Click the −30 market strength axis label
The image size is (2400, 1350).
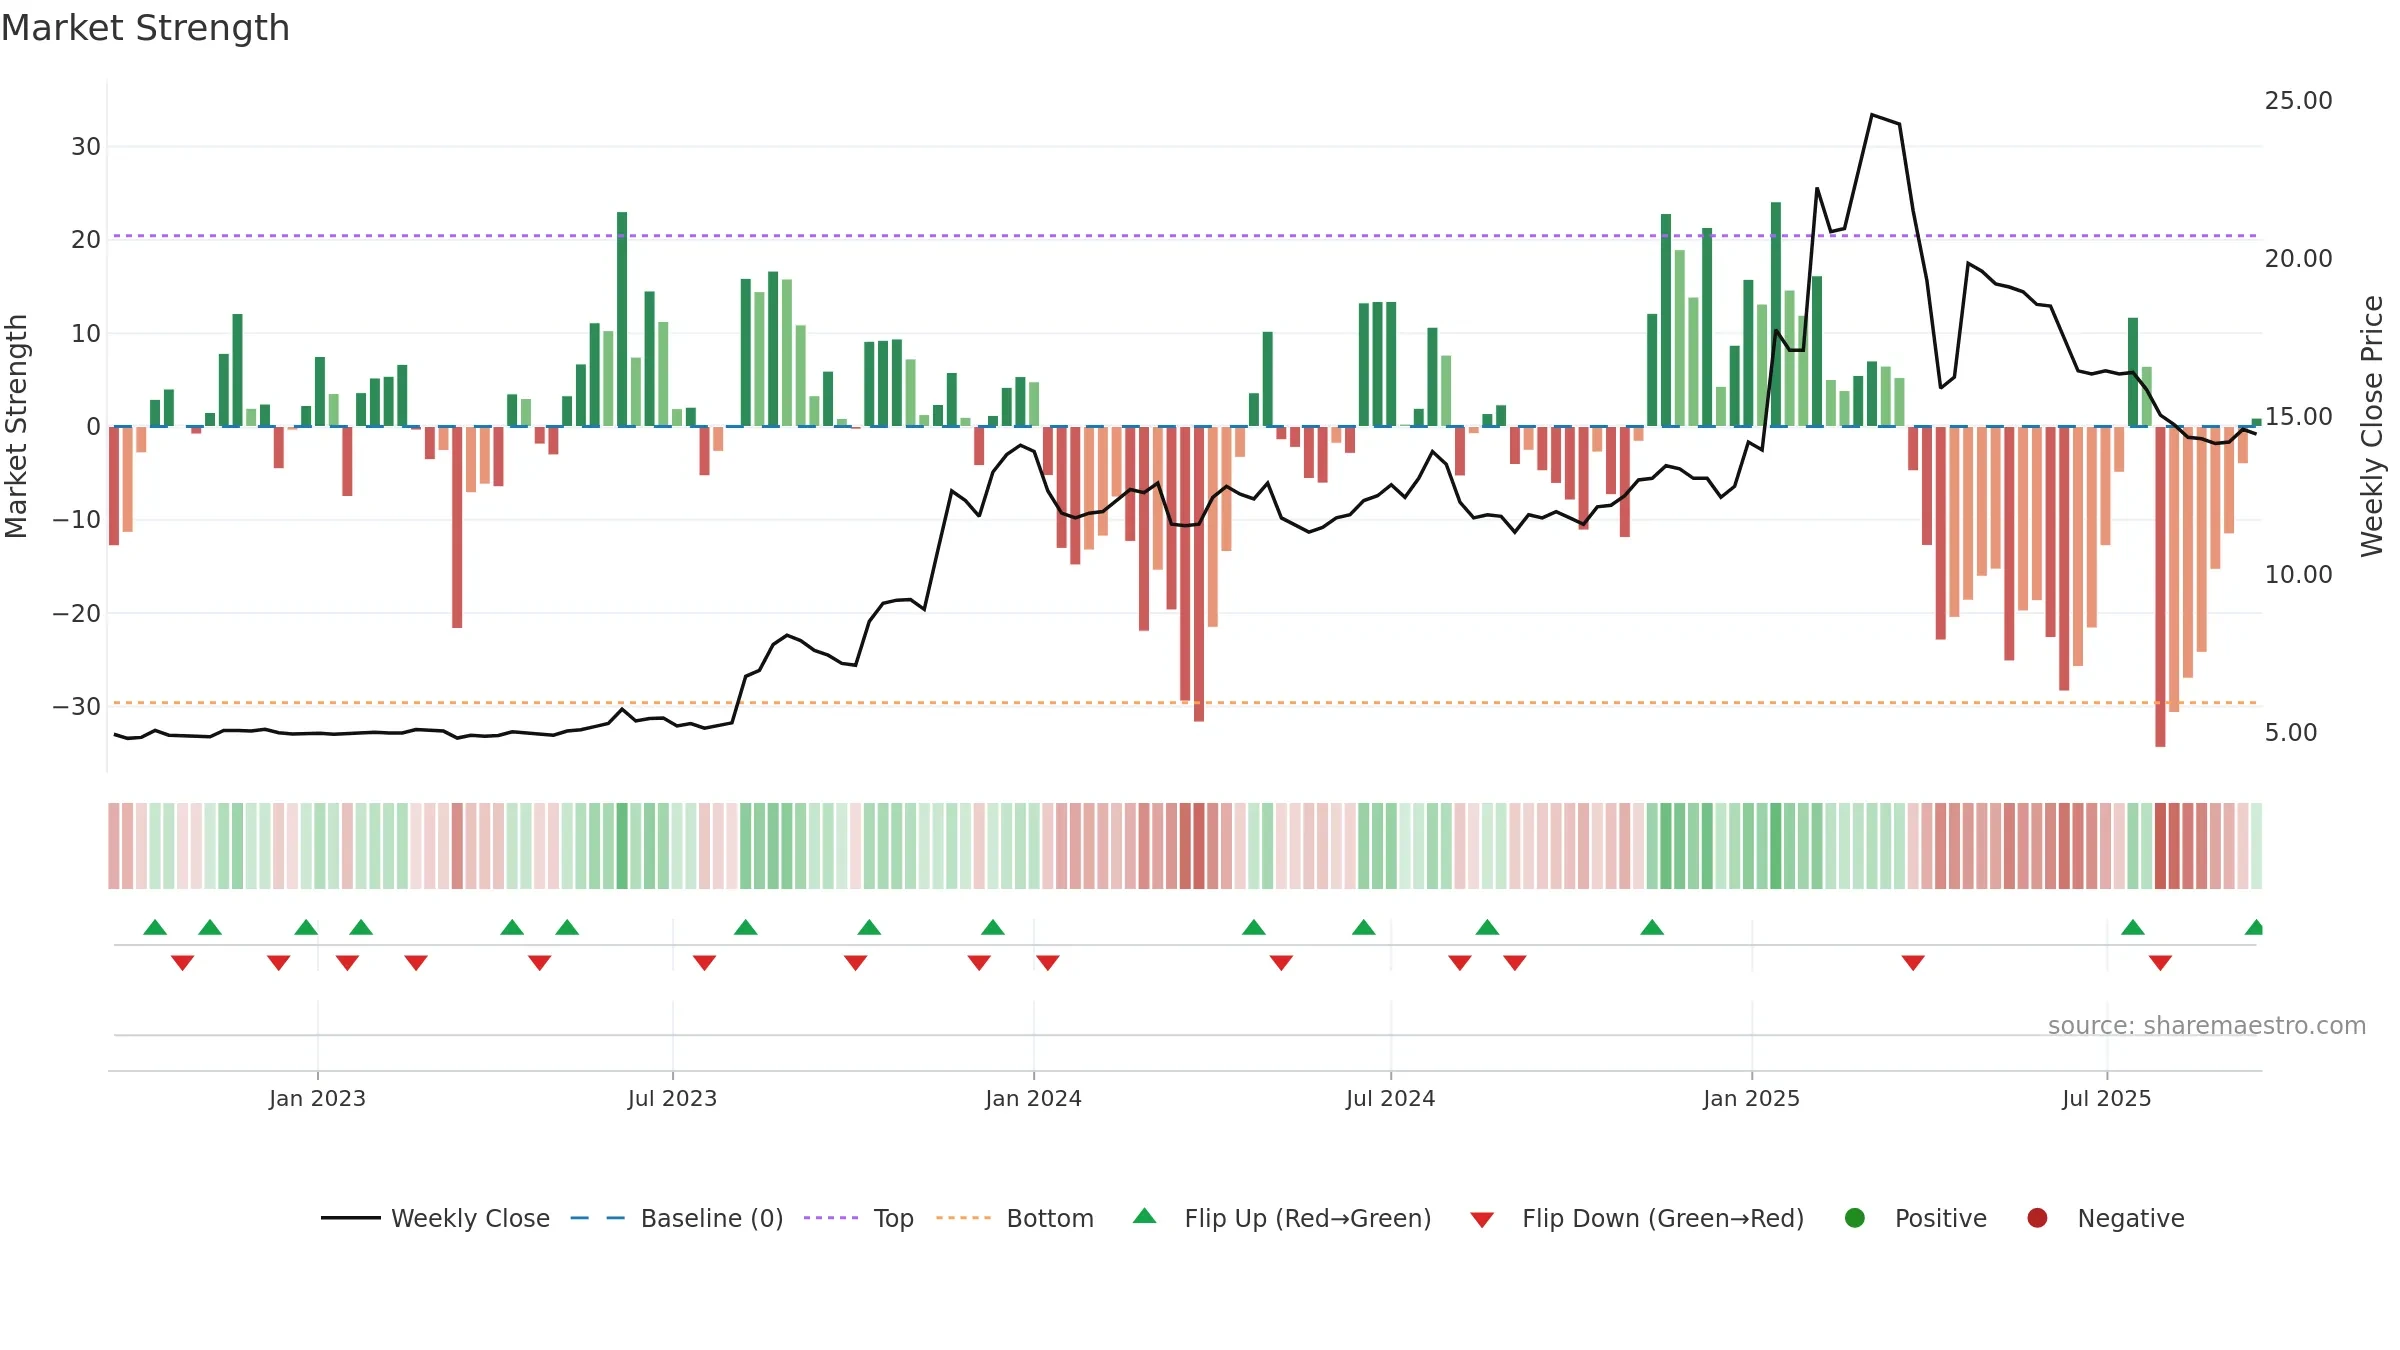[76, 707]
